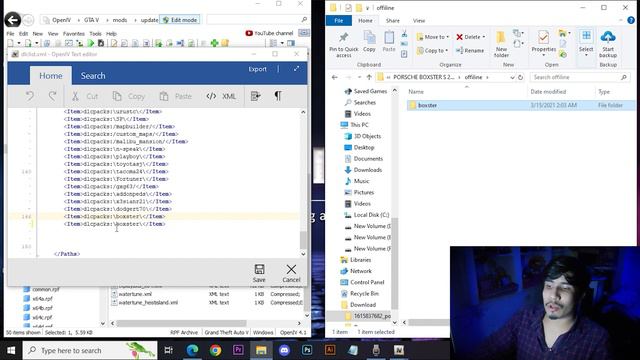This screenshot has height=360, width=640.
Task: Open Move to dropdown in Explorer
Action: [x=433, y=37]
